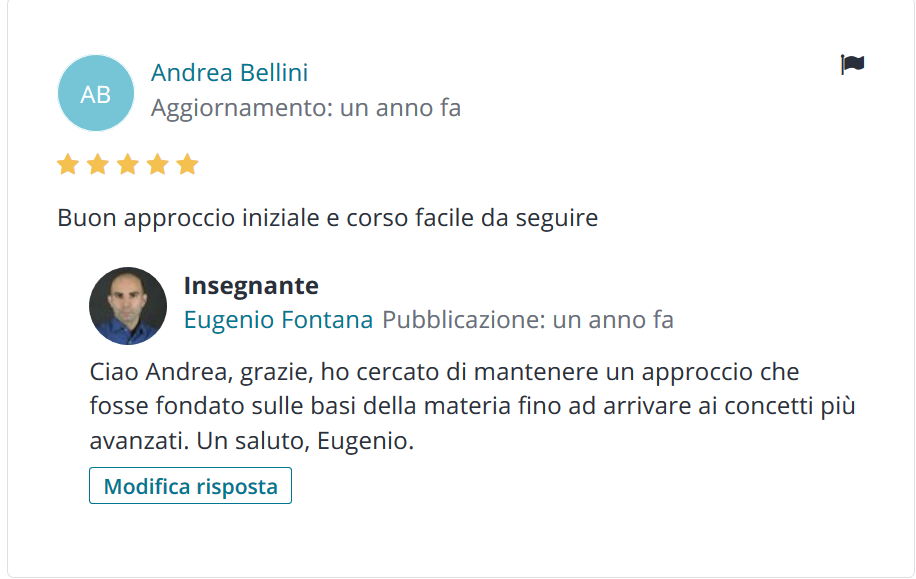
Task: Click the AB initials avatar circle
Action: tap(96, 93)
